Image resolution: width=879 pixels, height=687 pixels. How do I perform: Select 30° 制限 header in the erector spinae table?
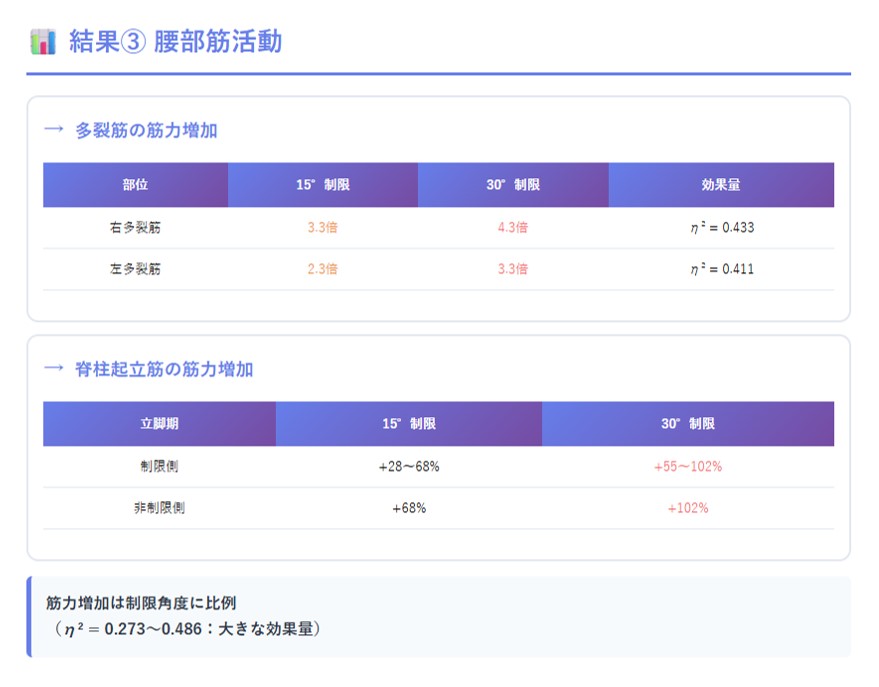pos(687,424)
